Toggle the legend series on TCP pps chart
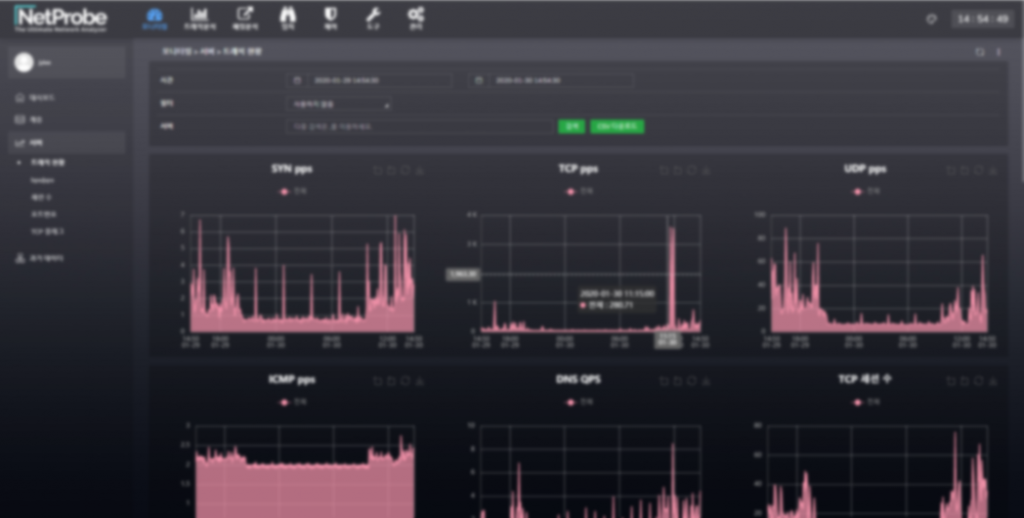 click(x=579, y=190)
